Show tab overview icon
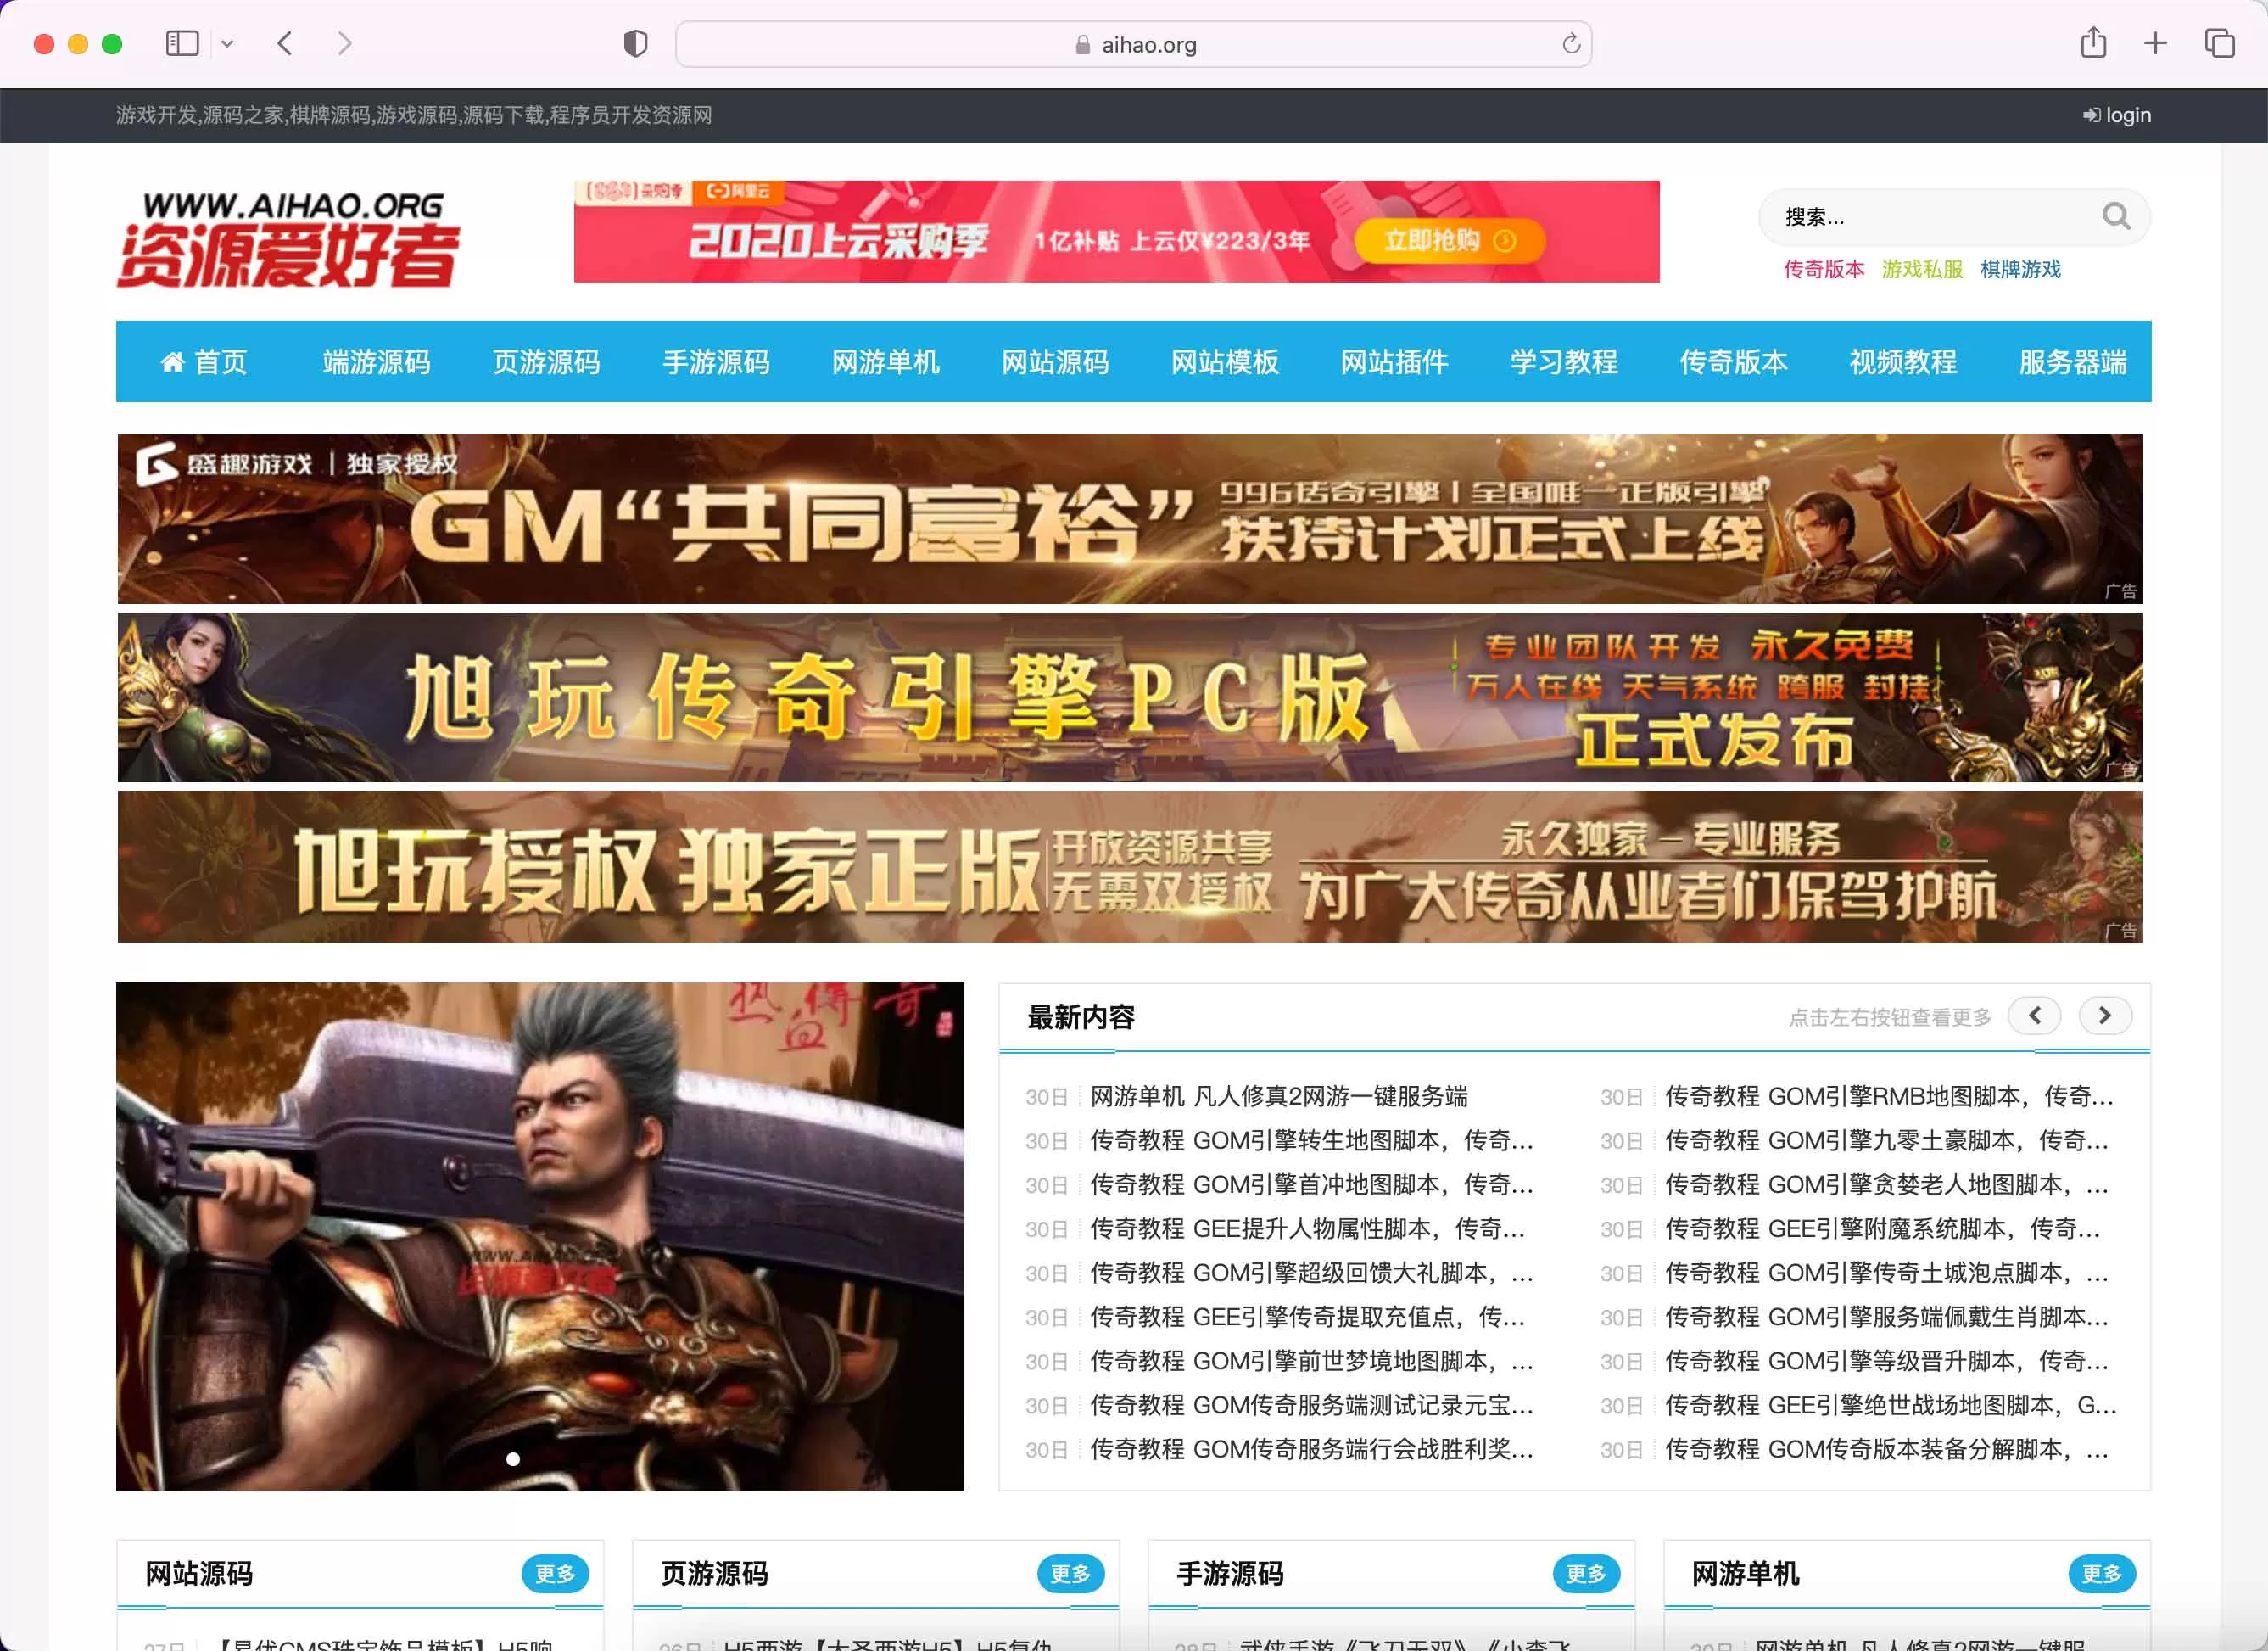The image size is (2268, 1651). pyautogui.click(x=2220, y=43)
